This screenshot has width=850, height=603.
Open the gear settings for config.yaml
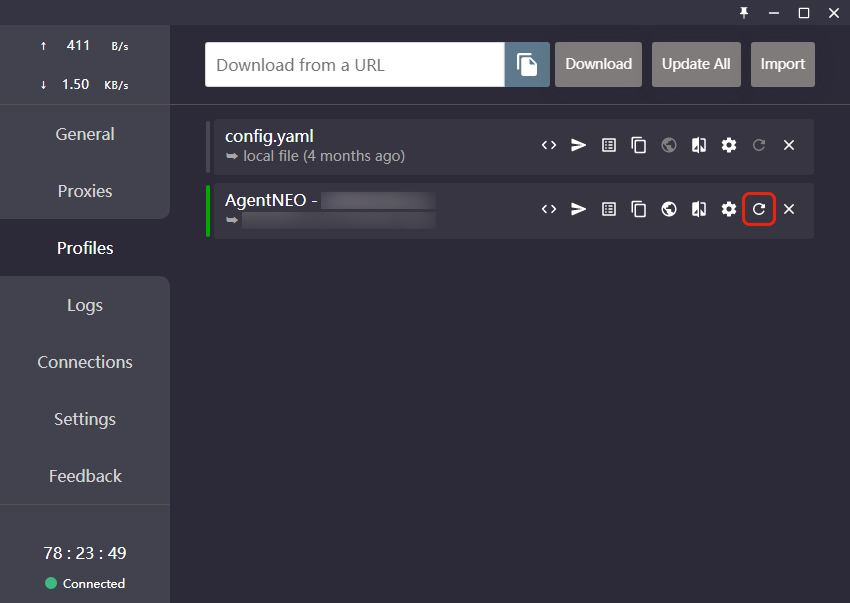(729, 145)
